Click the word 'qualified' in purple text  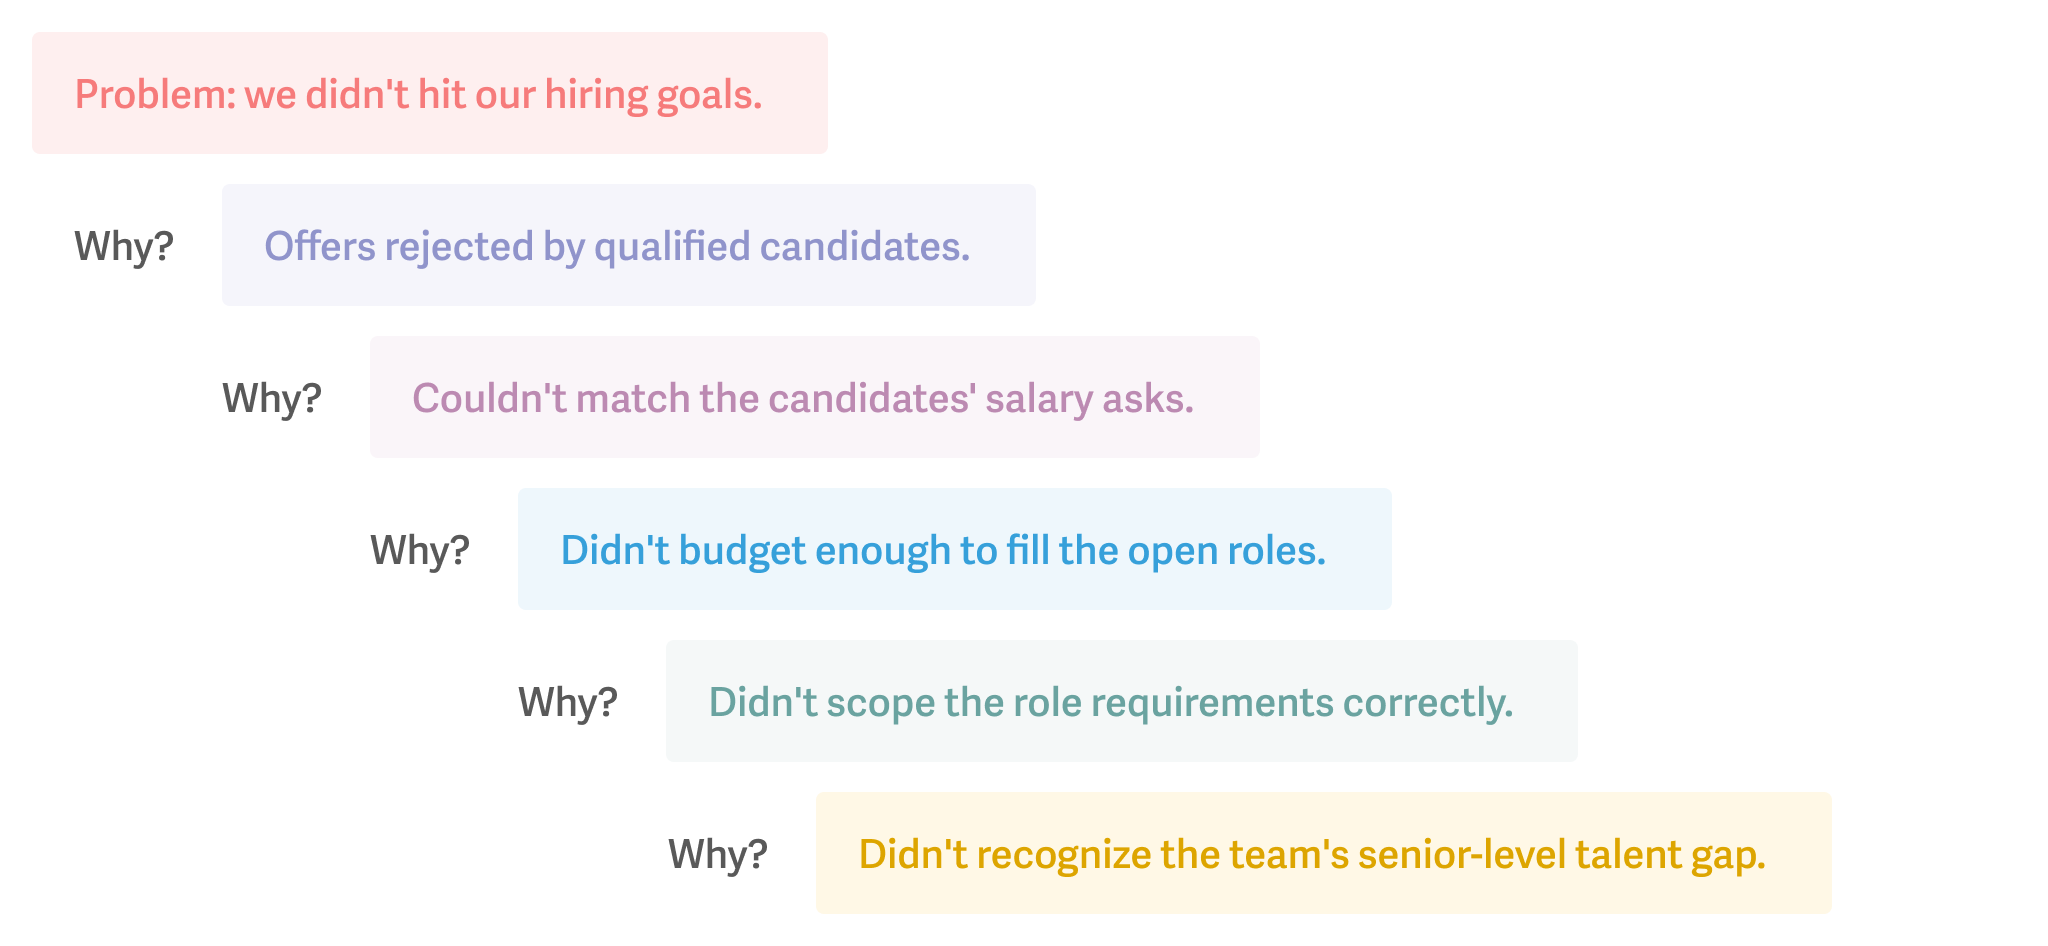pos(672,248)
